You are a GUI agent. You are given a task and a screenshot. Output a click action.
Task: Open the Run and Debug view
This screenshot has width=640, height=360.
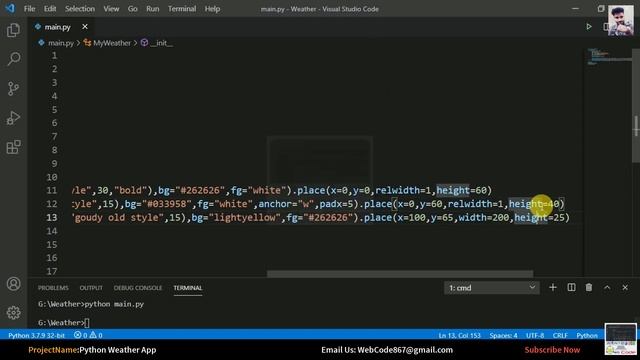click(x=13, y=118)
